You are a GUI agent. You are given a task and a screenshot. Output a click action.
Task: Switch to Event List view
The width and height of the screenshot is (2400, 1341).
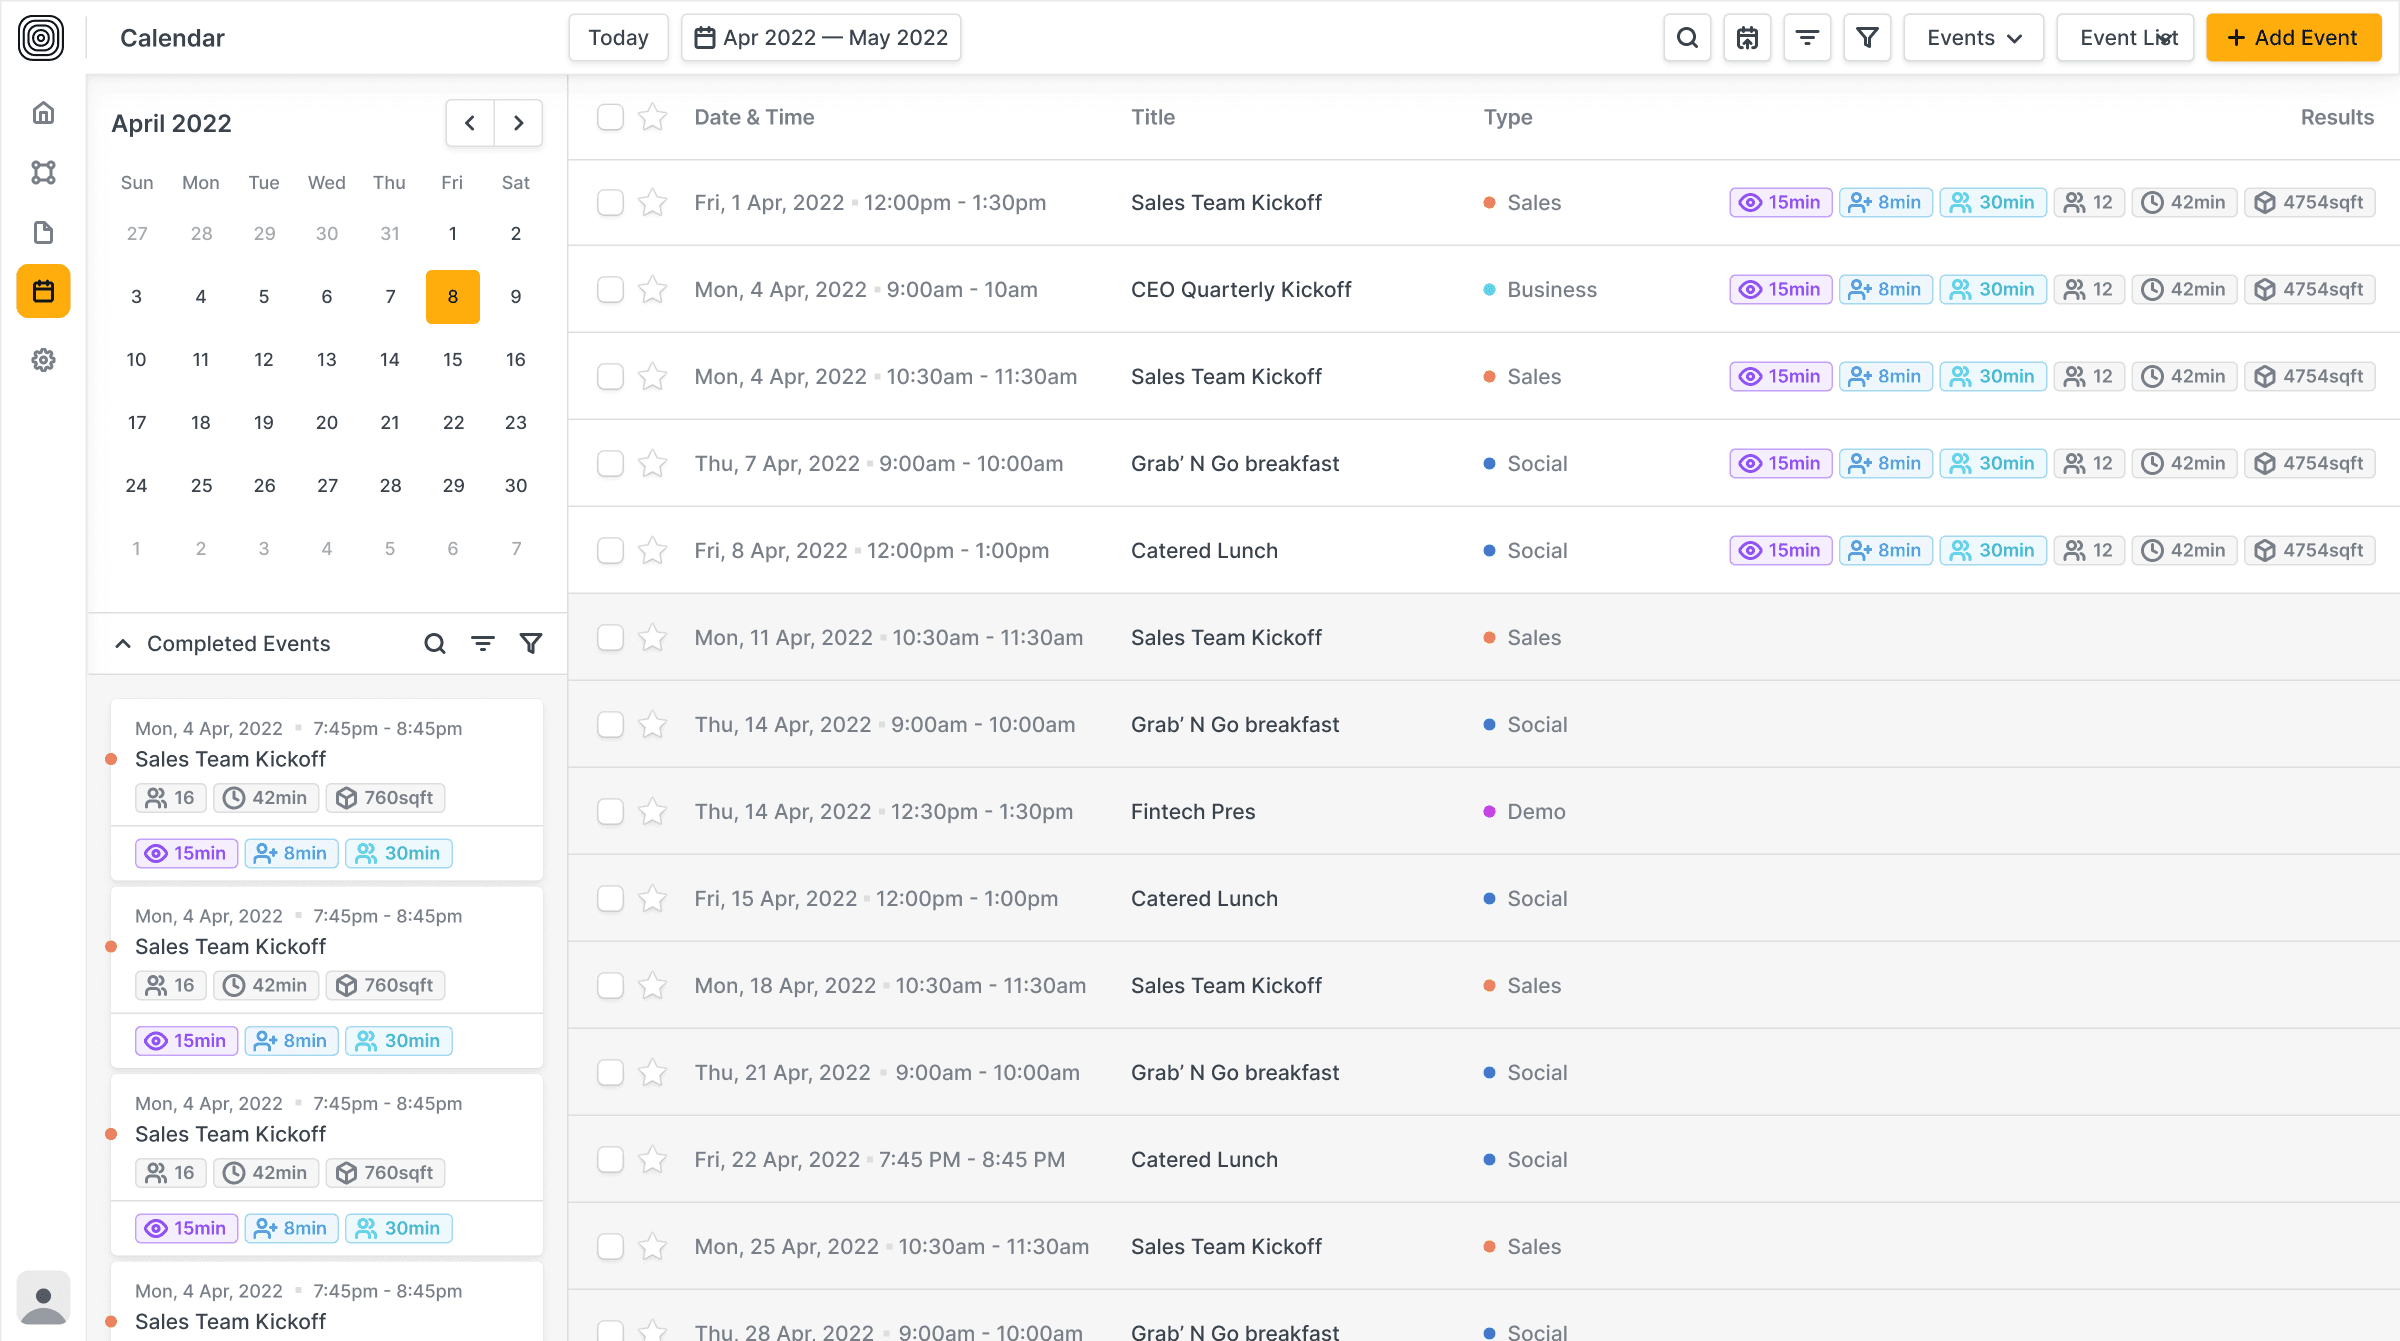point(2125,38)
